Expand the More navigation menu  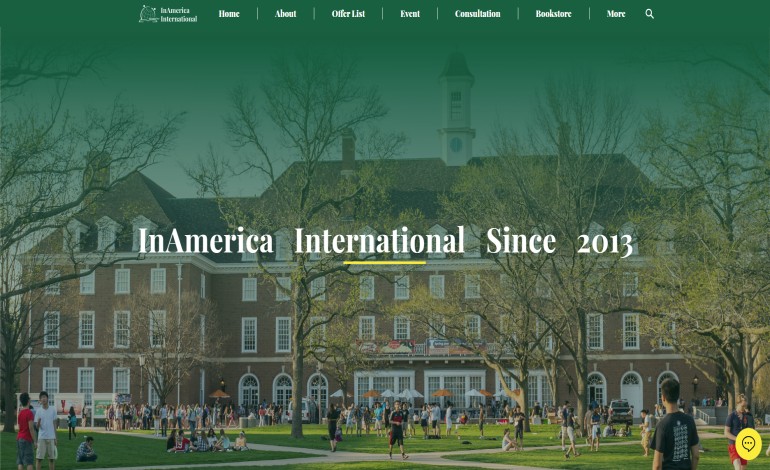pyautogui.click(x=616, y=14)
